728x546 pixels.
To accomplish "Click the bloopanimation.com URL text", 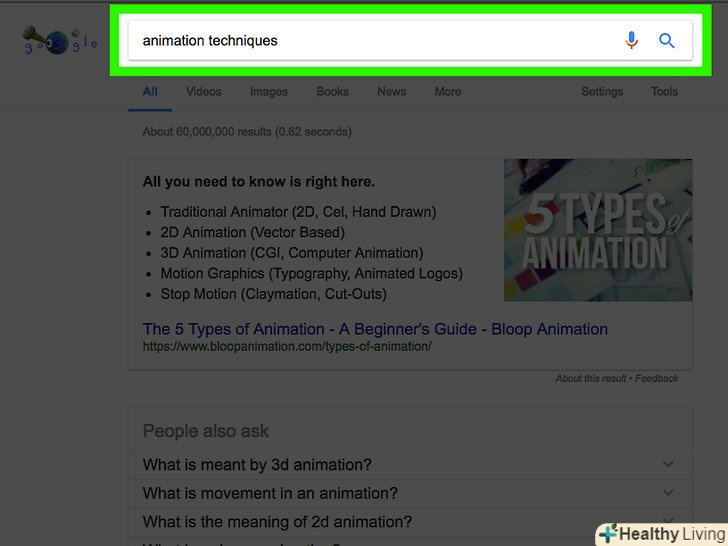I will click(x=287, y=347).
